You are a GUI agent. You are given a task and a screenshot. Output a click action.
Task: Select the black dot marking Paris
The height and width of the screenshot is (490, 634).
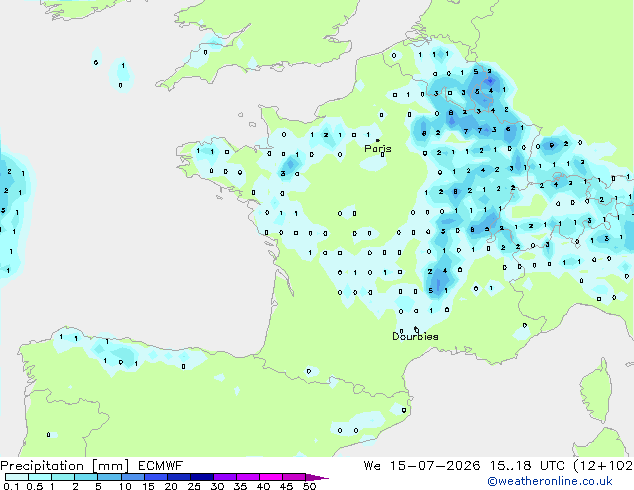[378, 140]
